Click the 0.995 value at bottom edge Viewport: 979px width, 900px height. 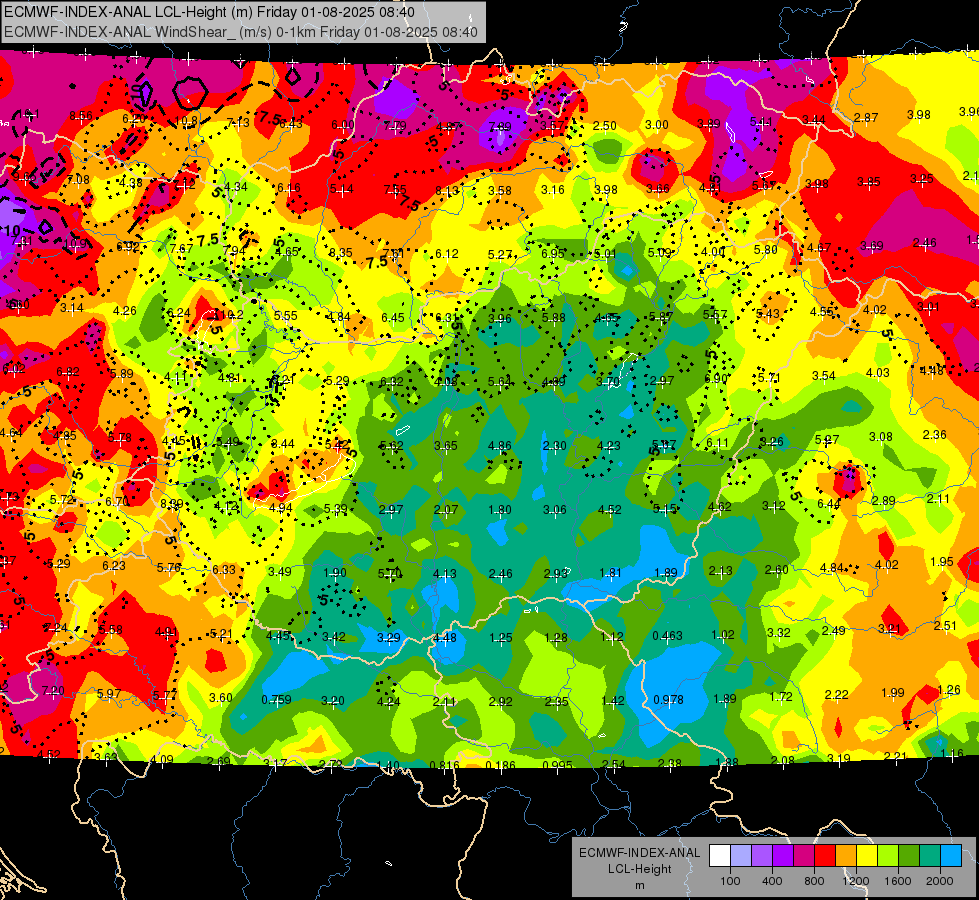[x=558, y=765]
